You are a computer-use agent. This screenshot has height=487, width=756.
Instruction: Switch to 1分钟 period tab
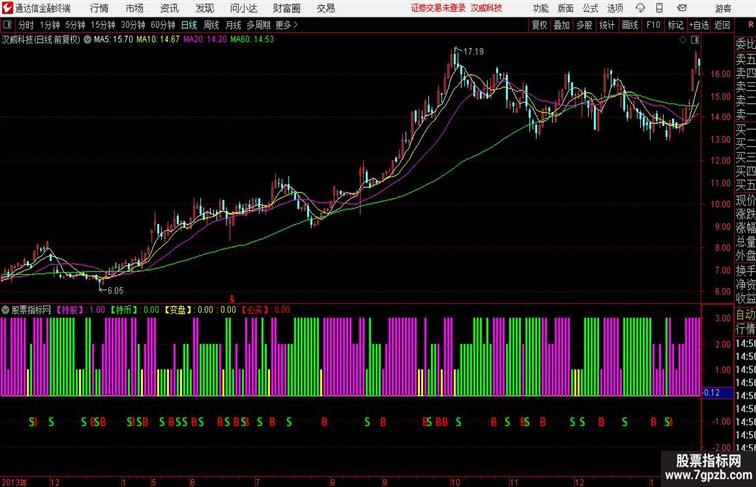(50, 25)
